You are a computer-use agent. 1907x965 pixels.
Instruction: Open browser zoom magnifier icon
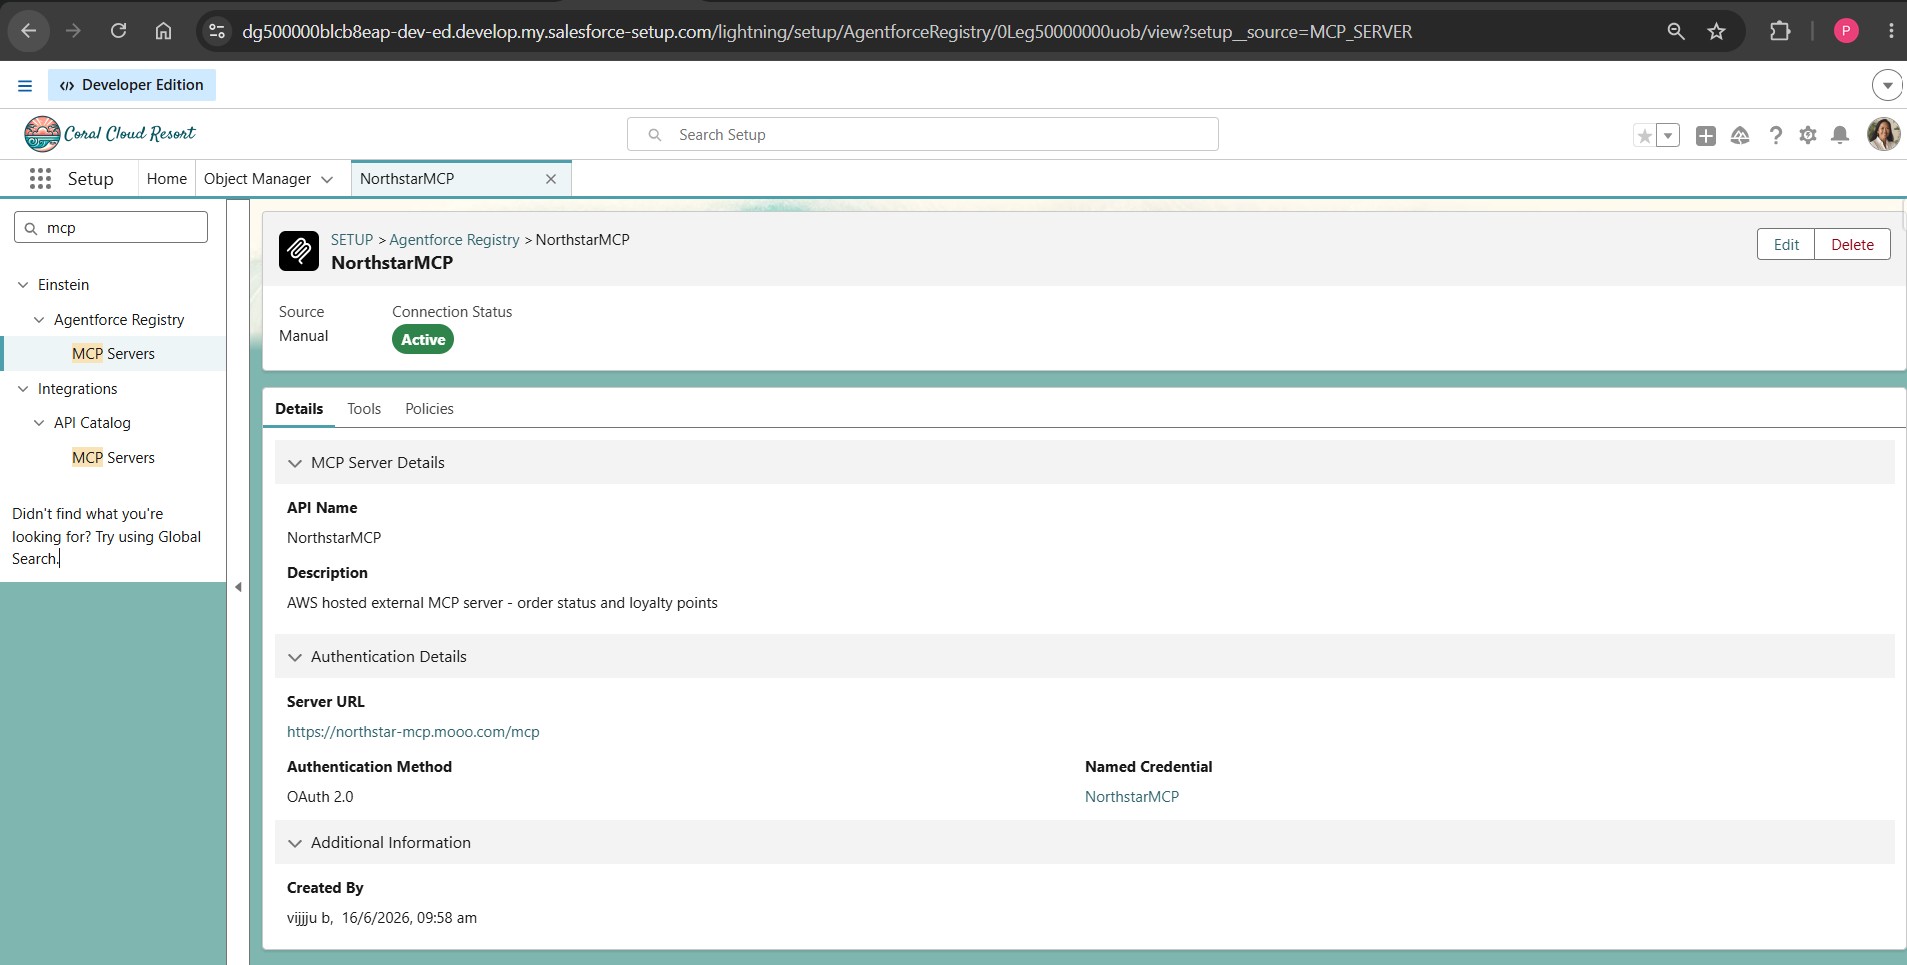pyautogui.click(x=1676, y=31)
